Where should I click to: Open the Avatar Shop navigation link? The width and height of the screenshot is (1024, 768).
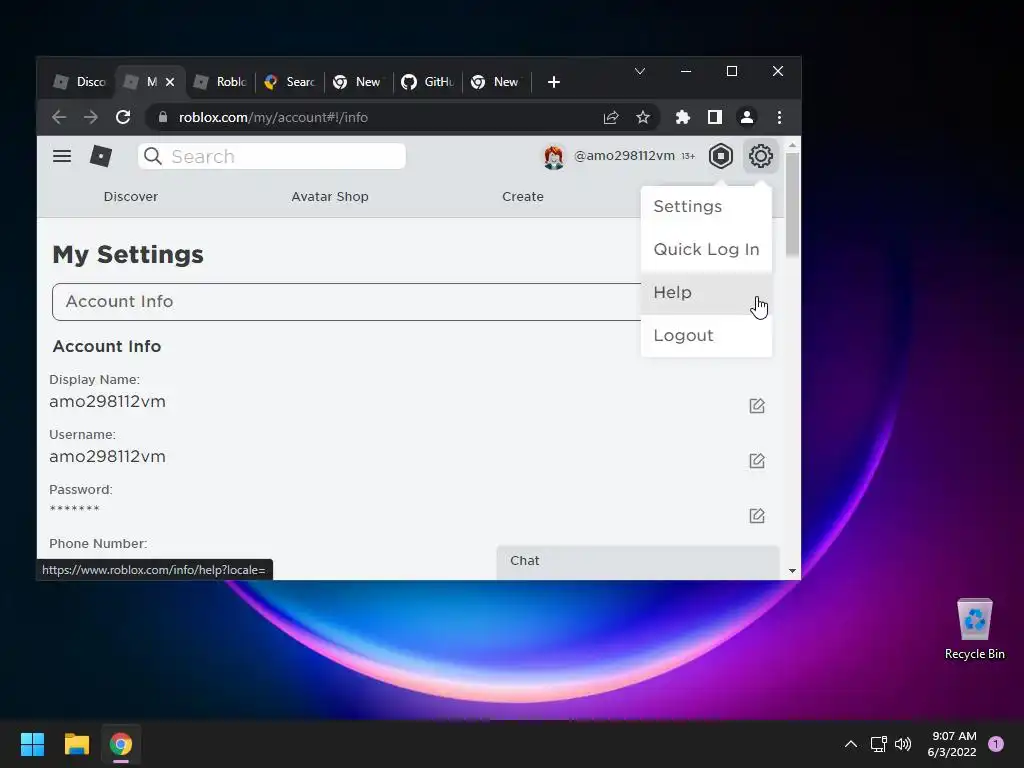330,197
